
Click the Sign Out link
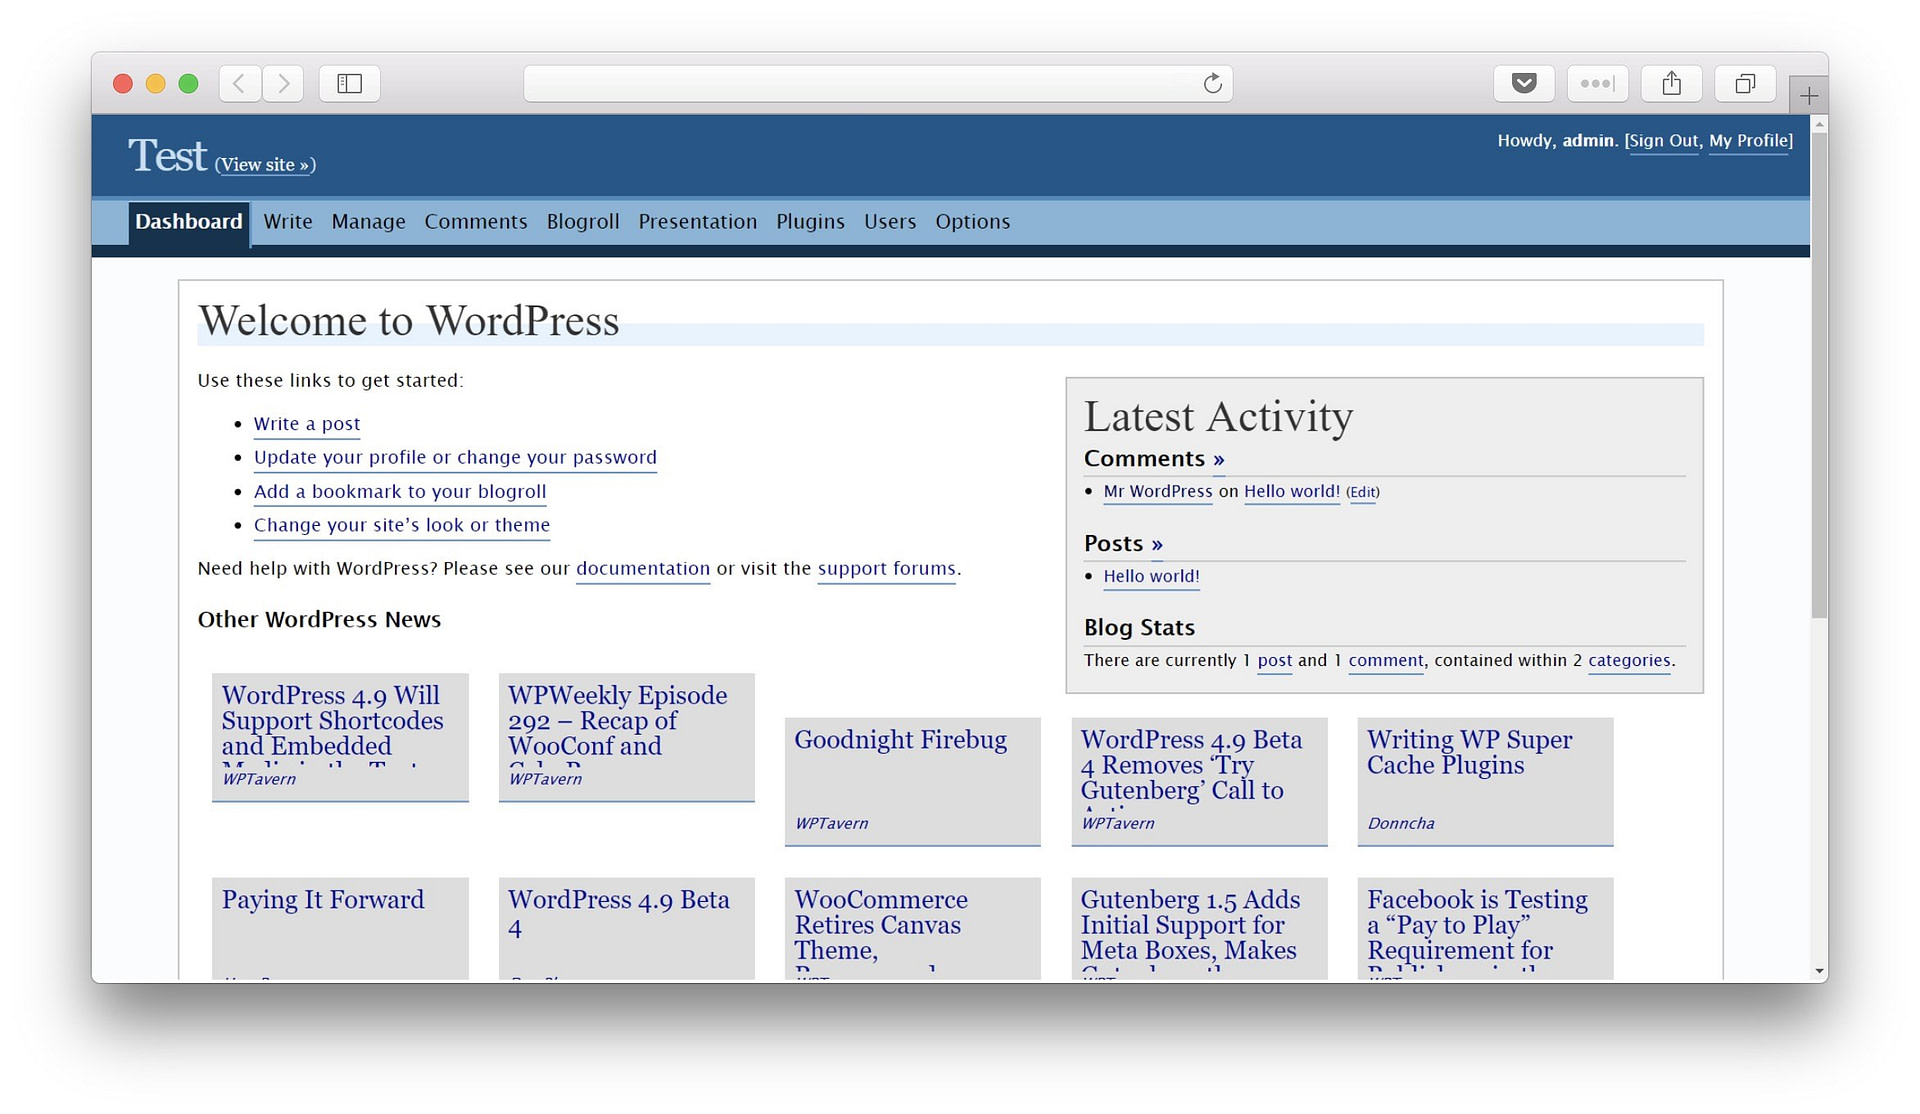(1663, 141)
